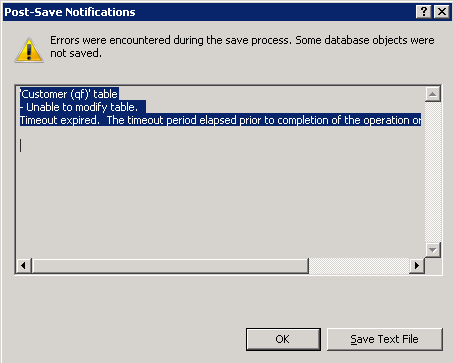
Task: Click the yellow warning triangle icon
Action: coord(29,50)
